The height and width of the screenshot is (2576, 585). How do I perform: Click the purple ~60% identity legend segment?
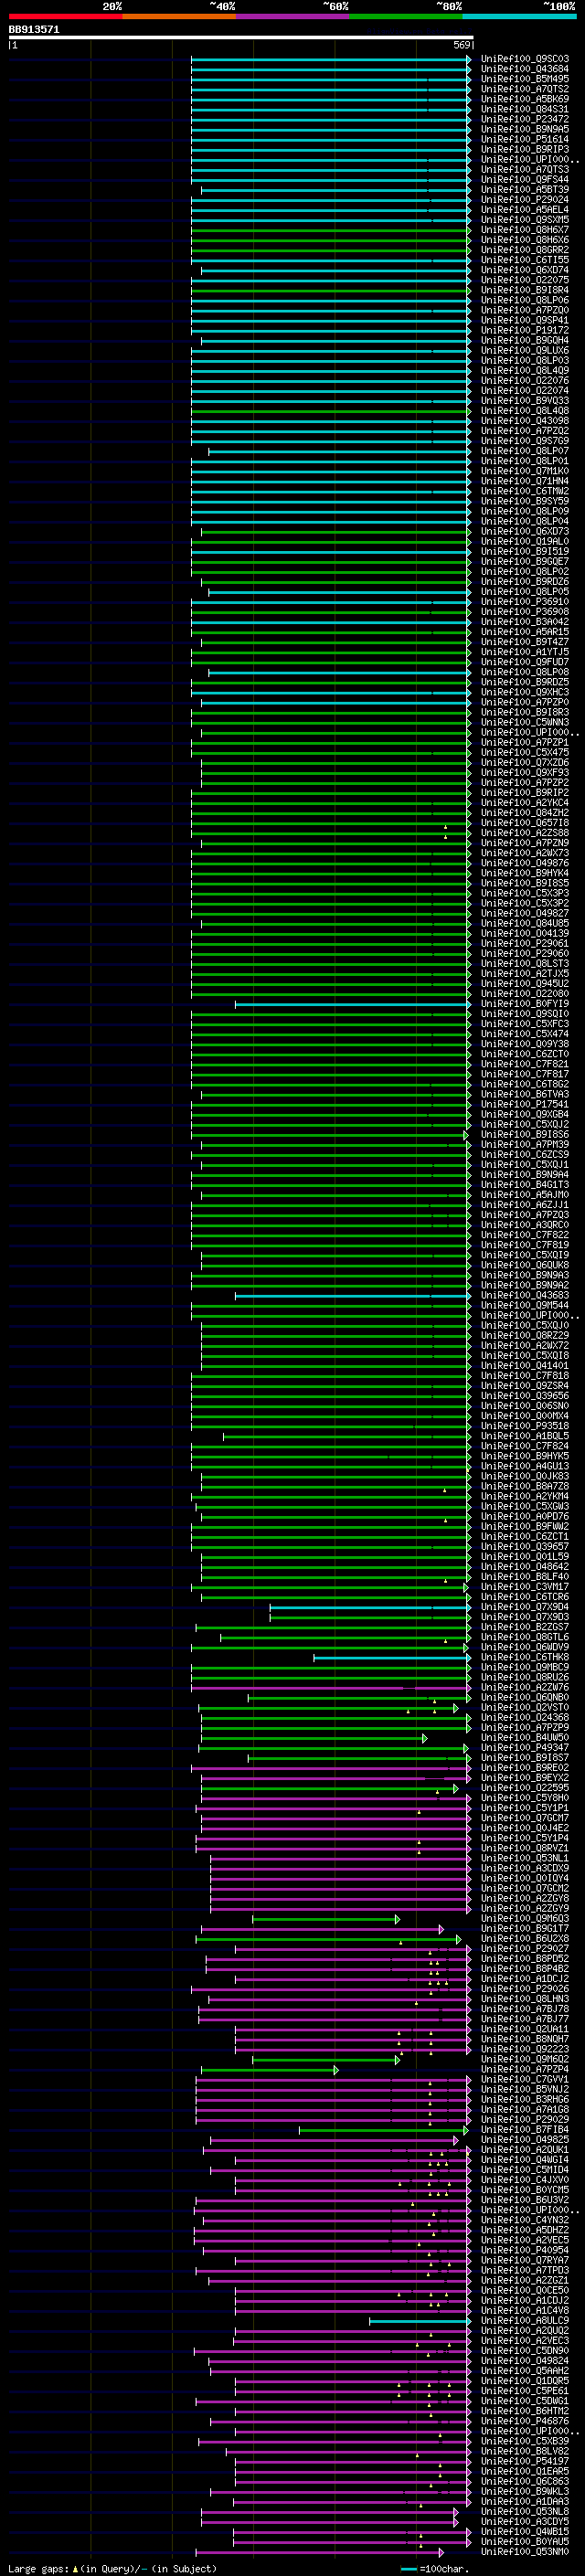click(292, 16)
